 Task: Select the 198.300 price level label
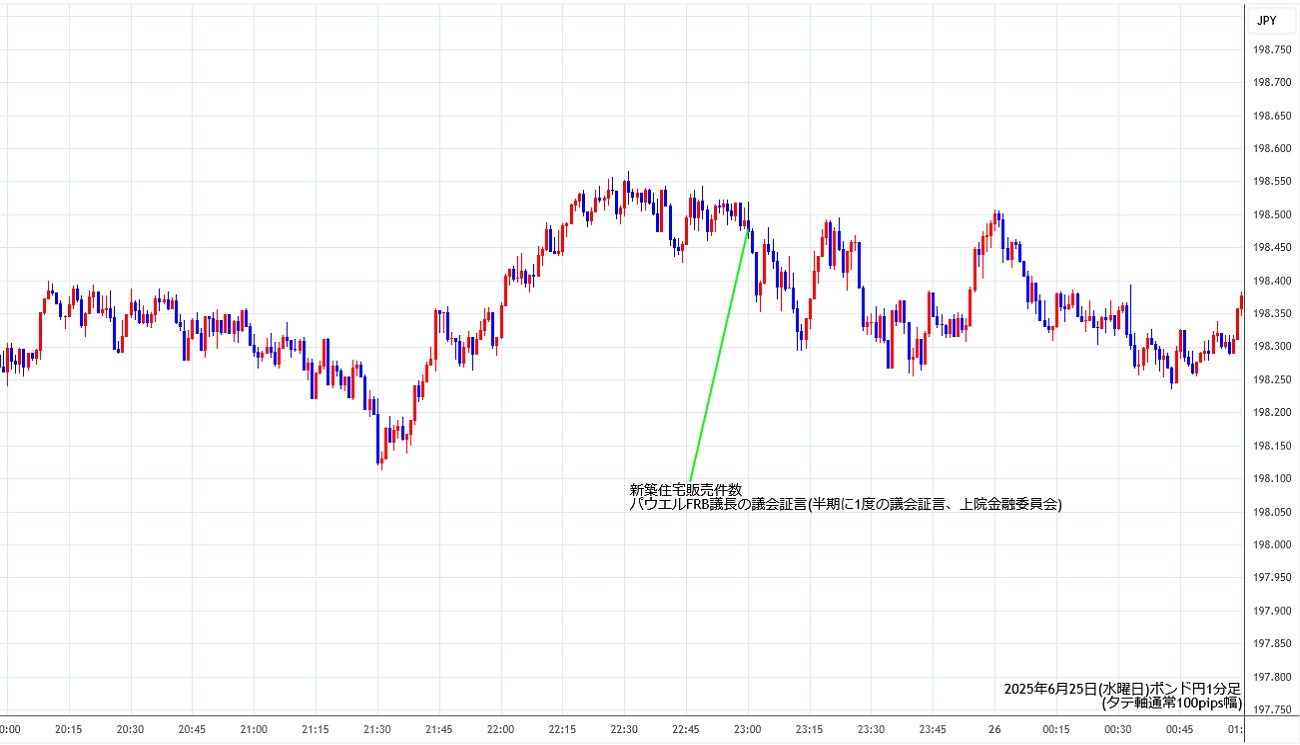click(x=1272, y=347)
